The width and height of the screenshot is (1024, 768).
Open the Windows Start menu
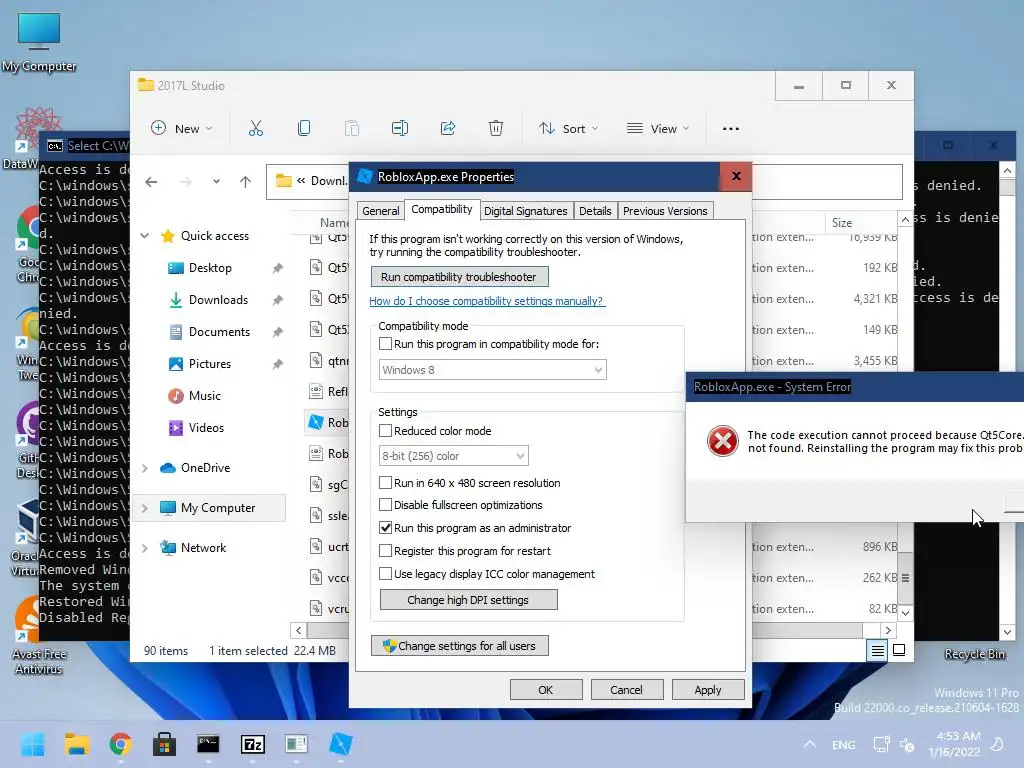32,744
